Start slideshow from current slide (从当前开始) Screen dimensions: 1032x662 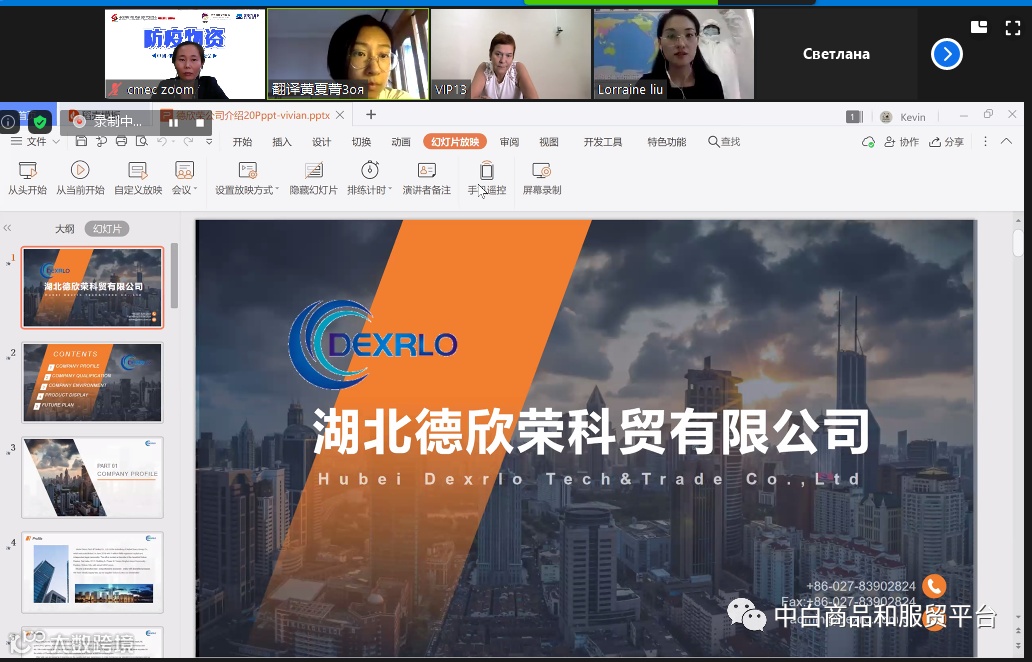coord(80,178)
